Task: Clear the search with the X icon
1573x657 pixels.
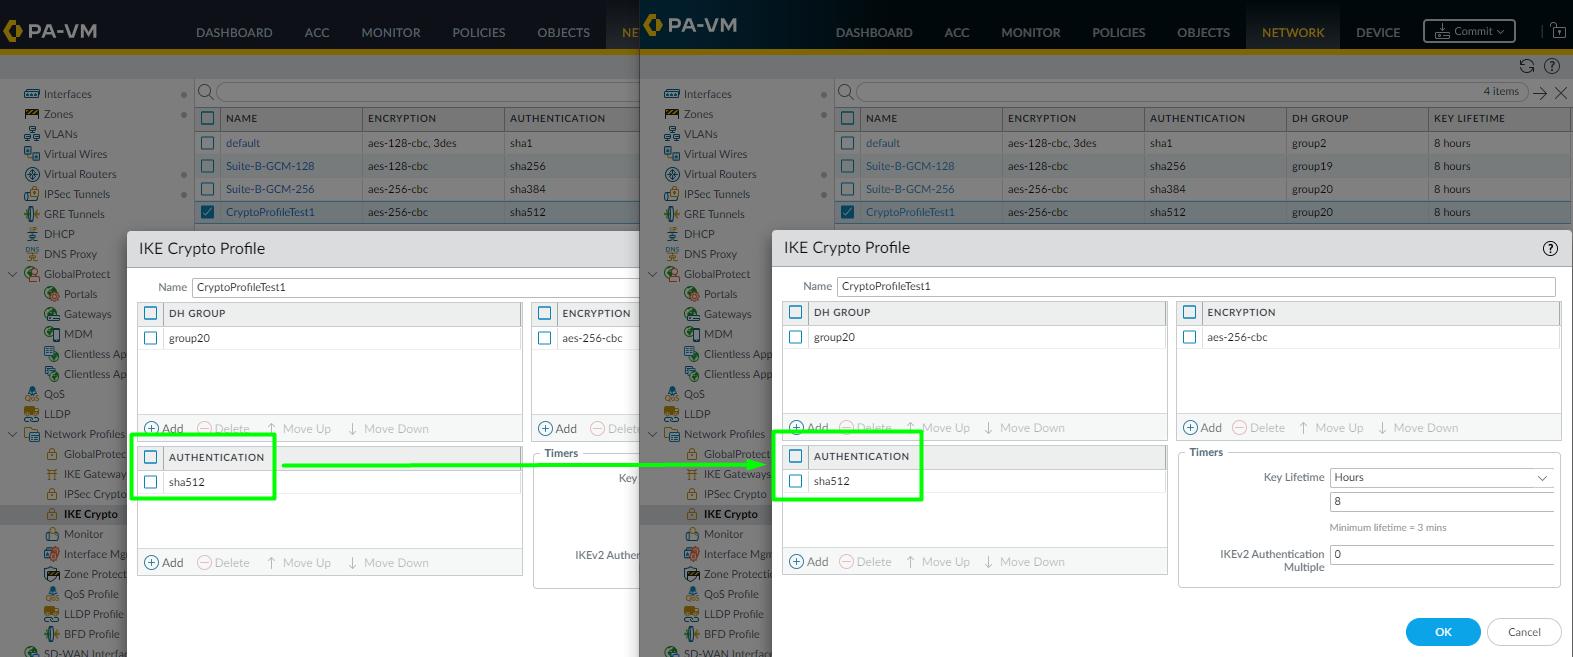Action: tap(1560, 92)
